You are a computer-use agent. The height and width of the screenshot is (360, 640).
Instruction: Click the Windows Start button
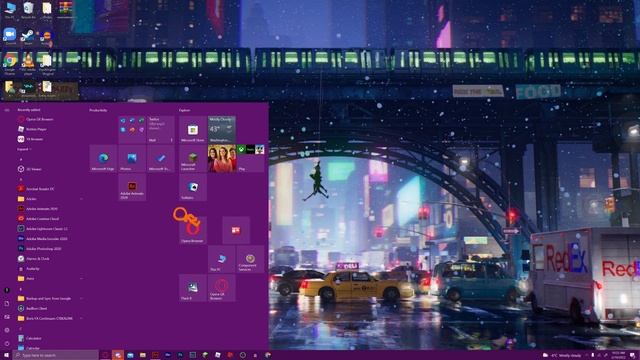6,355
